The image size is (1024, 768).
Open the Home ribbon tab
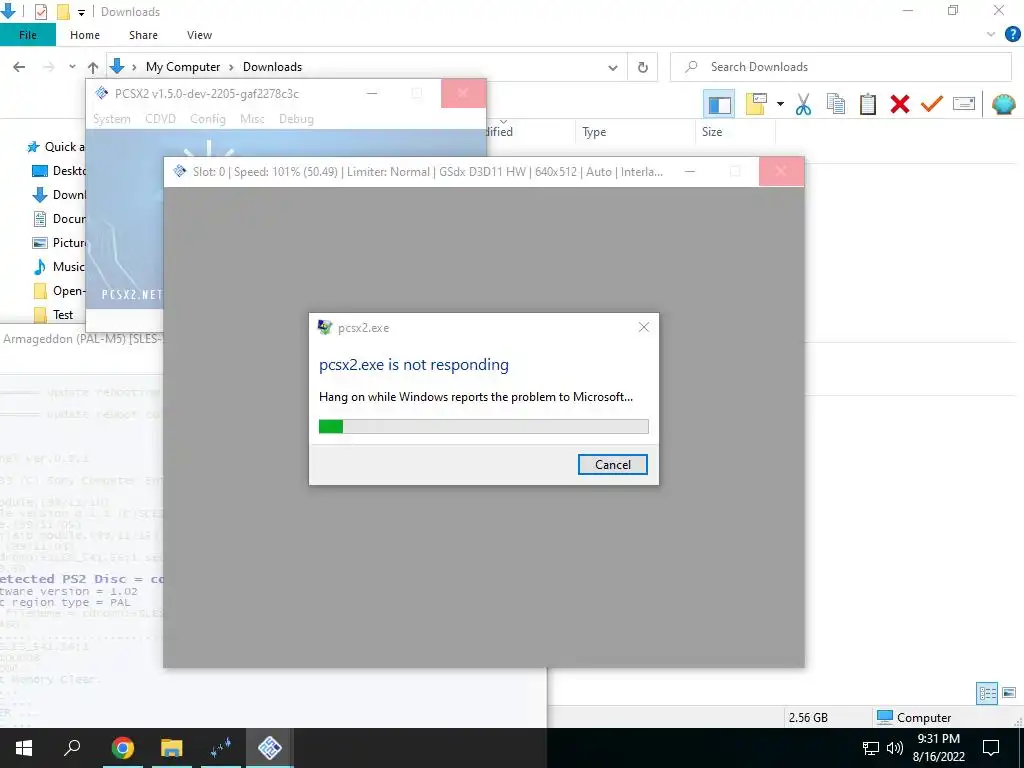[x=85, y=35]
